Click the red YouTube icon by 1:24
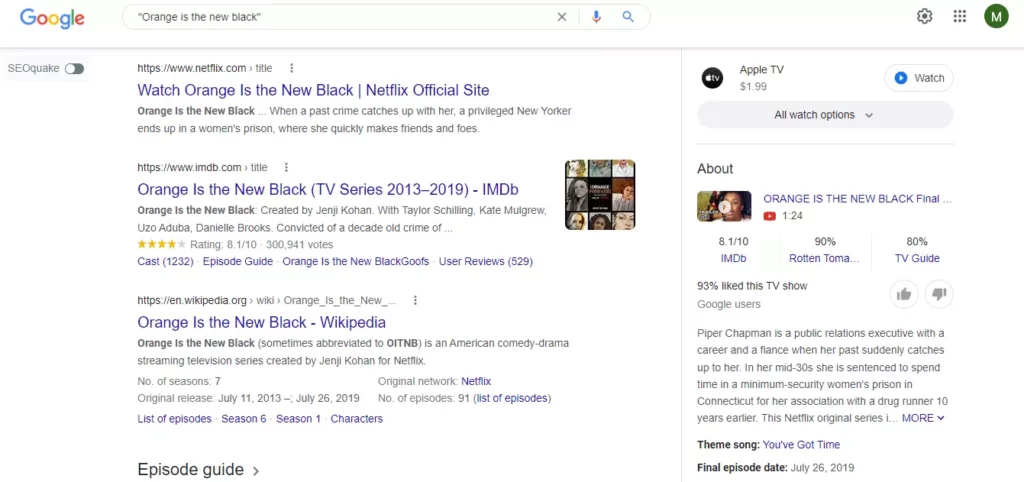The height and width of the screenshot is (482, 1024). [x=769, y=216]
